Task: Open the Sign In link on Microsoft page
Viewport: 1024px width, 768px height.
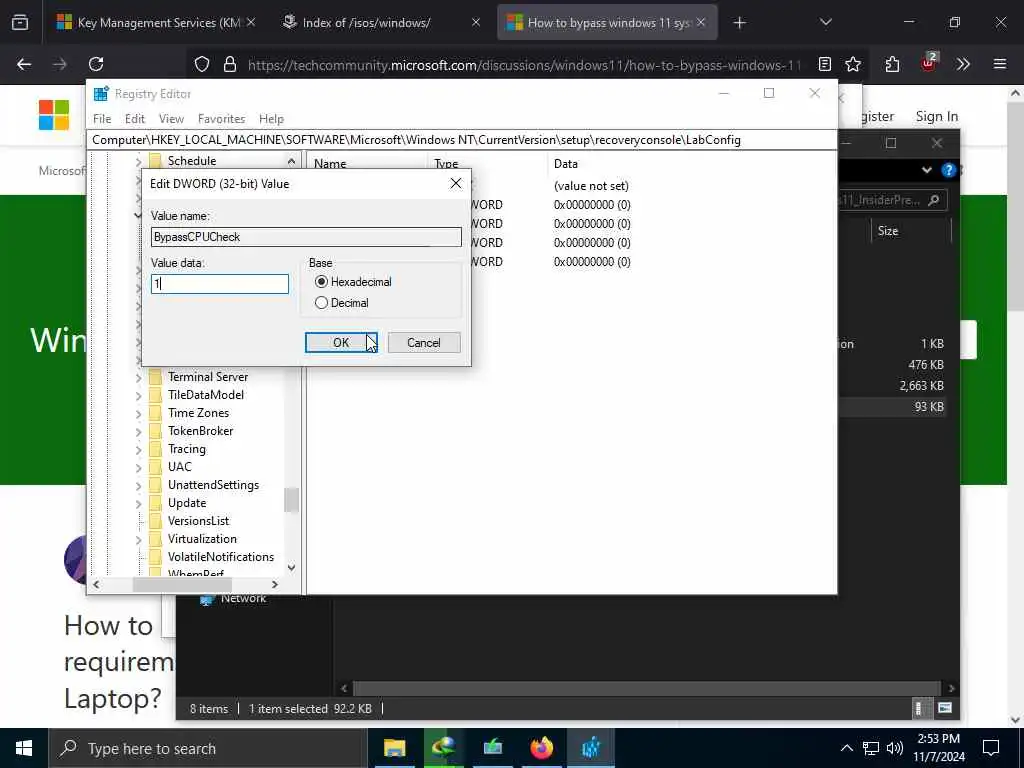Action: [x=936, y=116]
